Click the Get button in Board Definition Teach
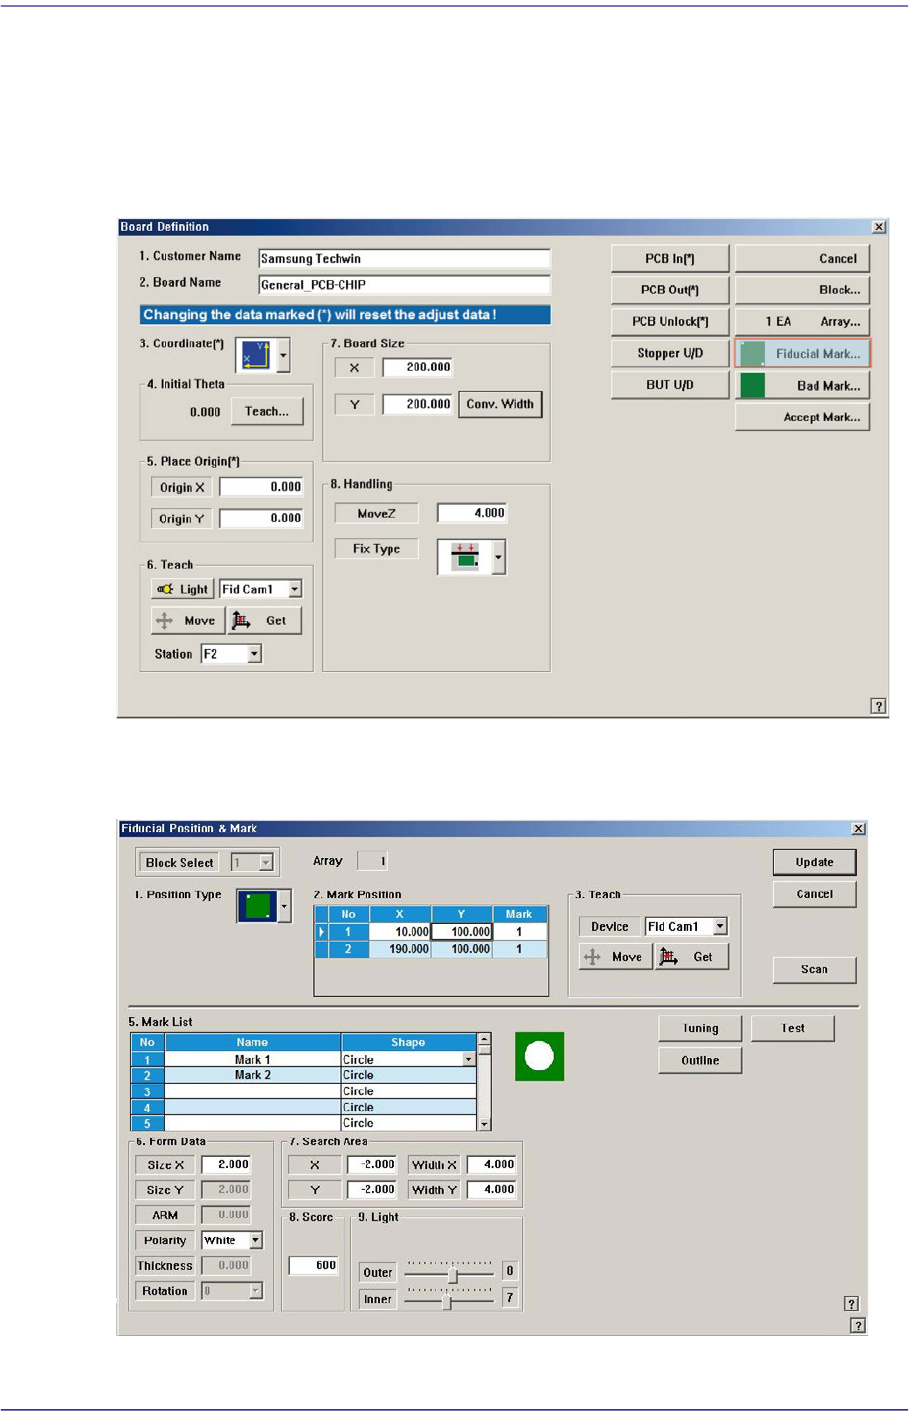 click(265, 621)
